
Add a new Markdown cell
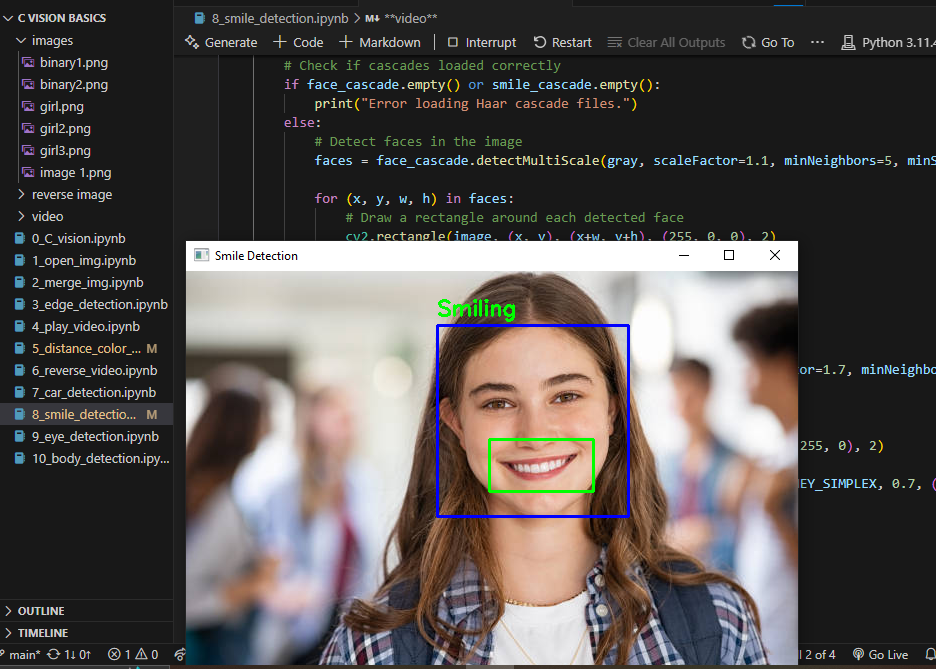380,42
